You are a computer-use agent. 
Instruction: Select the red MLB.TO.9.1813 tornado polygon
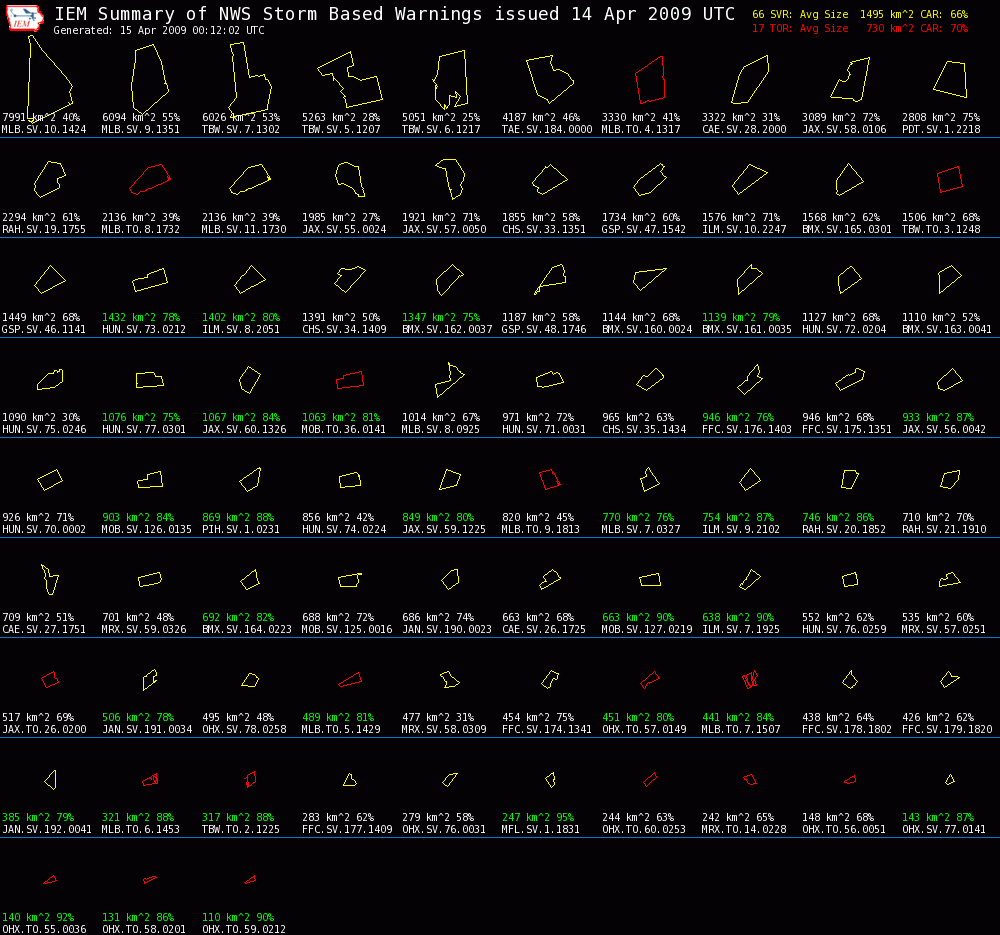pos(550,479)
